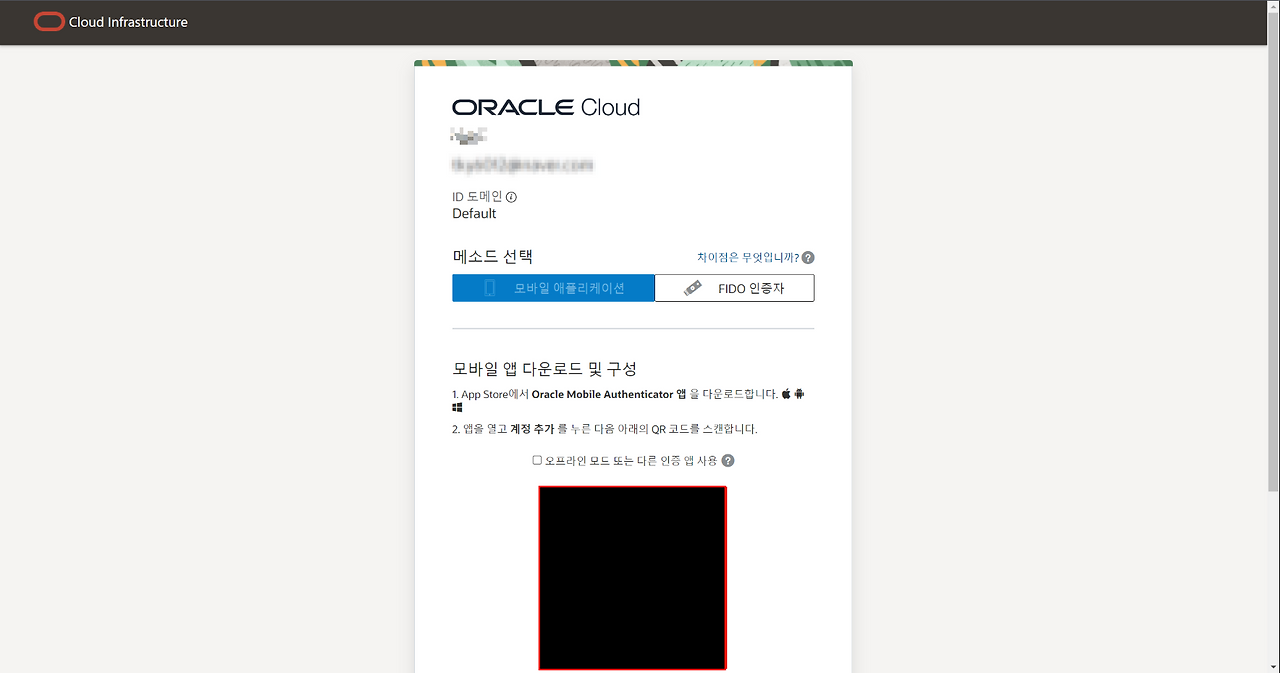1280x673 pixels.
Task: Click the Default domain value
Action: (474, 214)
